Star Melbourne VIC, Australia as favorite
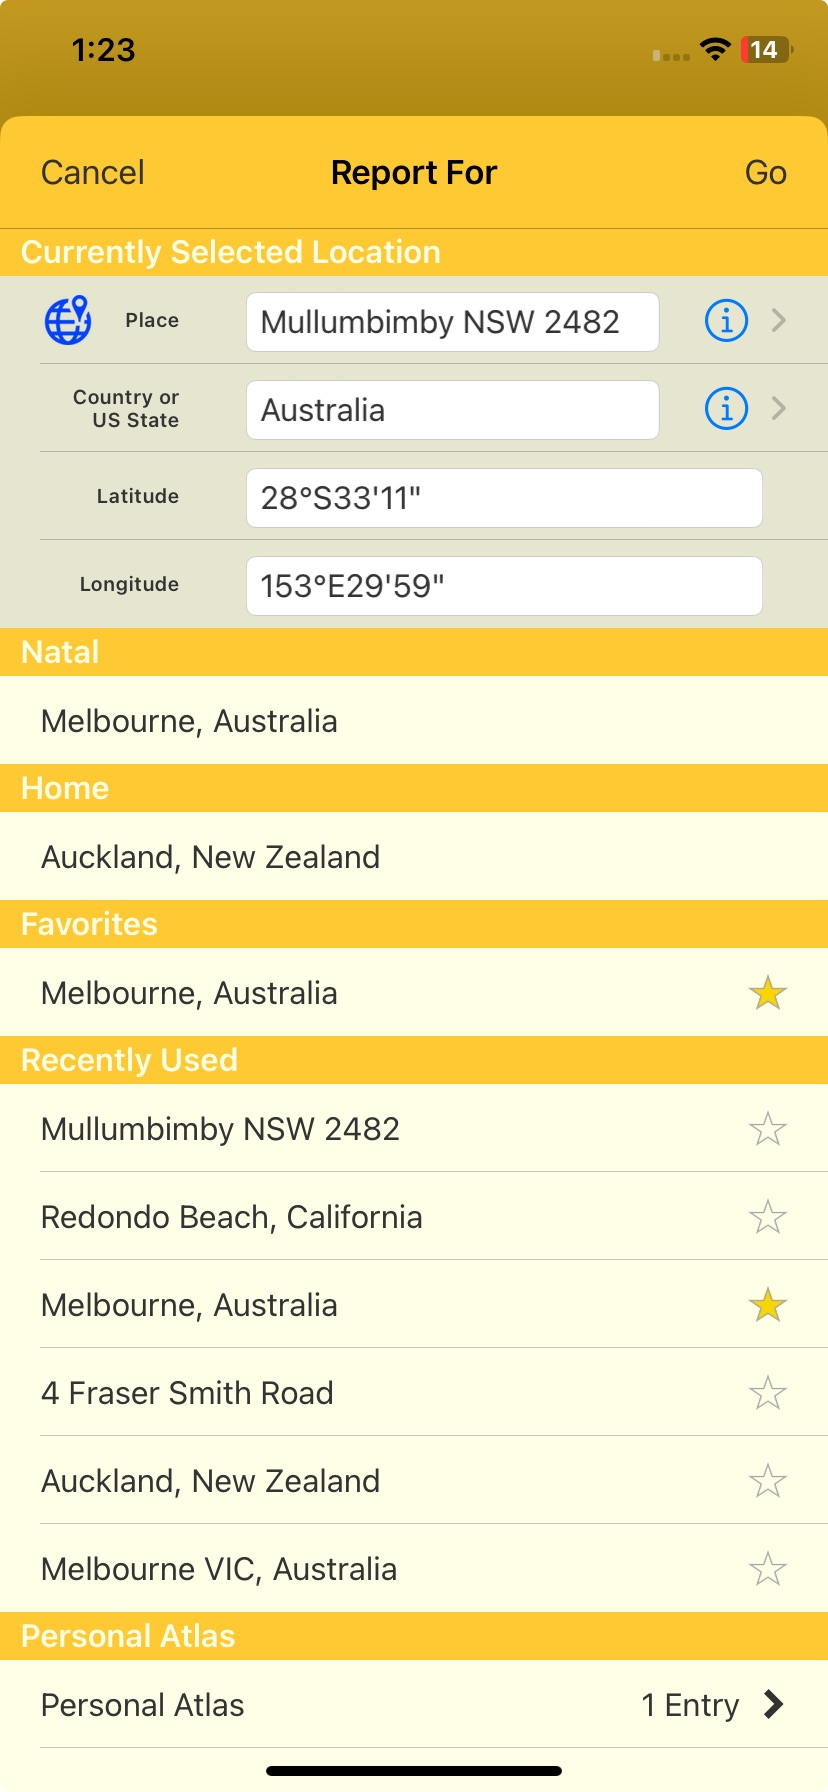Viewport: 828px width, 1792px height. coord(768,1569)
